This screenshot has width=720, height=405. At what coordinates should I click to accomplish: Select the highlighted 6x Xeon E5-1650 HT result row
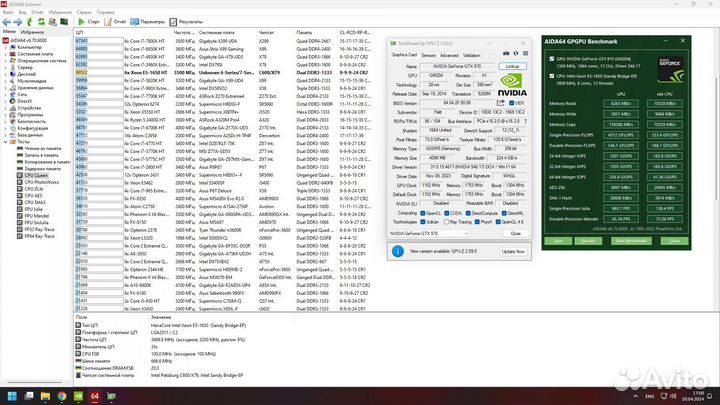coord(223,73)
